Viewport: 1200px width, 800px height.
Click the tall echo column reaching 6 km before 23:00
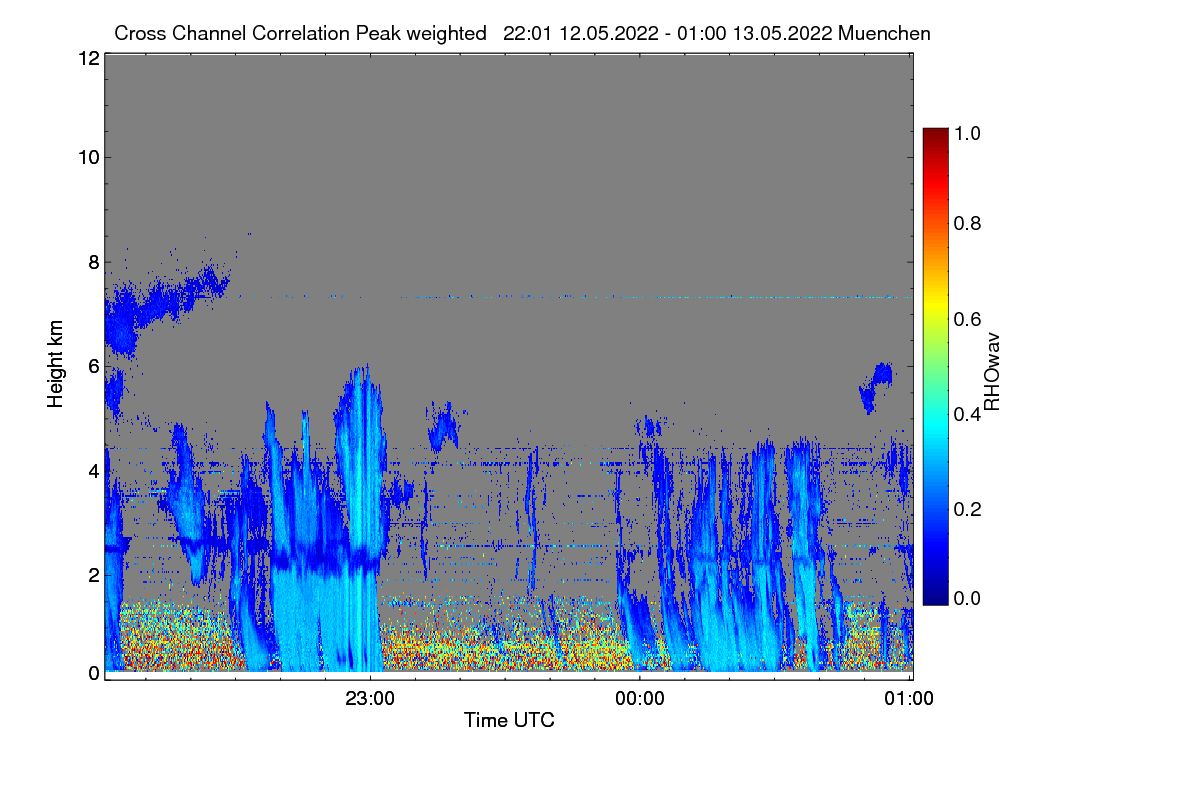[359, 500]
